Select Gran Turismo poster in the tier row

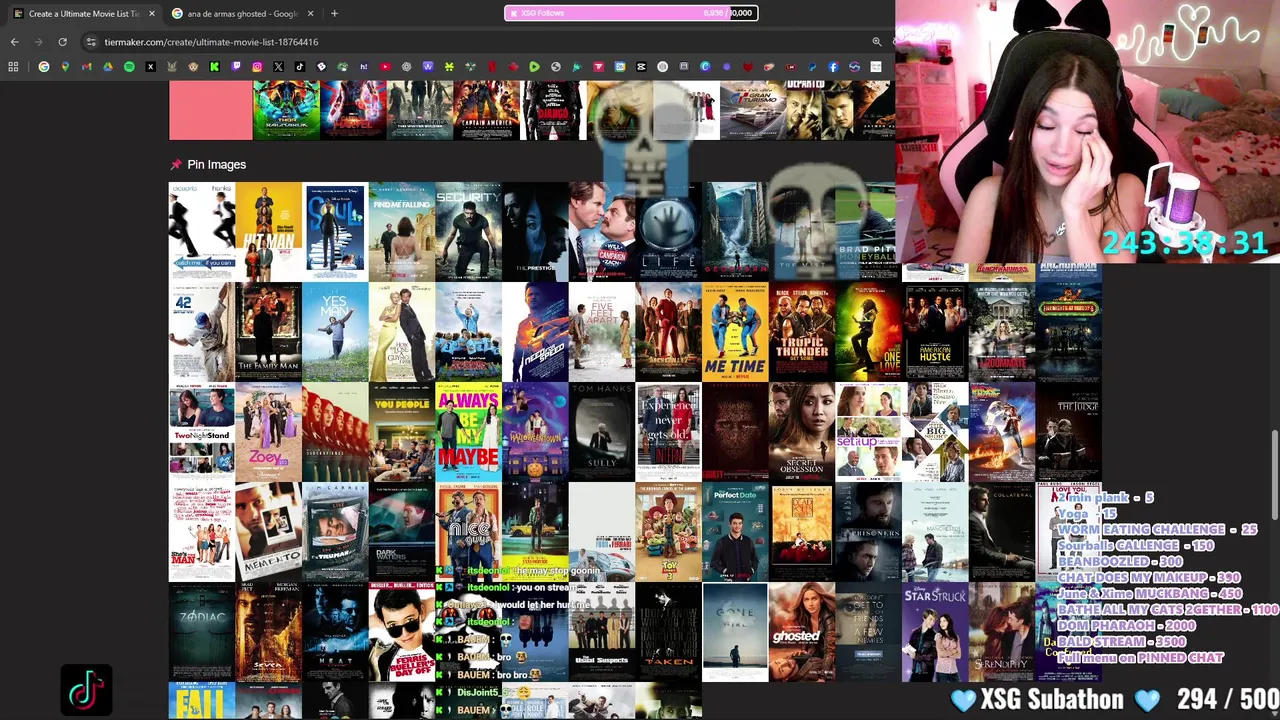click(x=752, y=110)
